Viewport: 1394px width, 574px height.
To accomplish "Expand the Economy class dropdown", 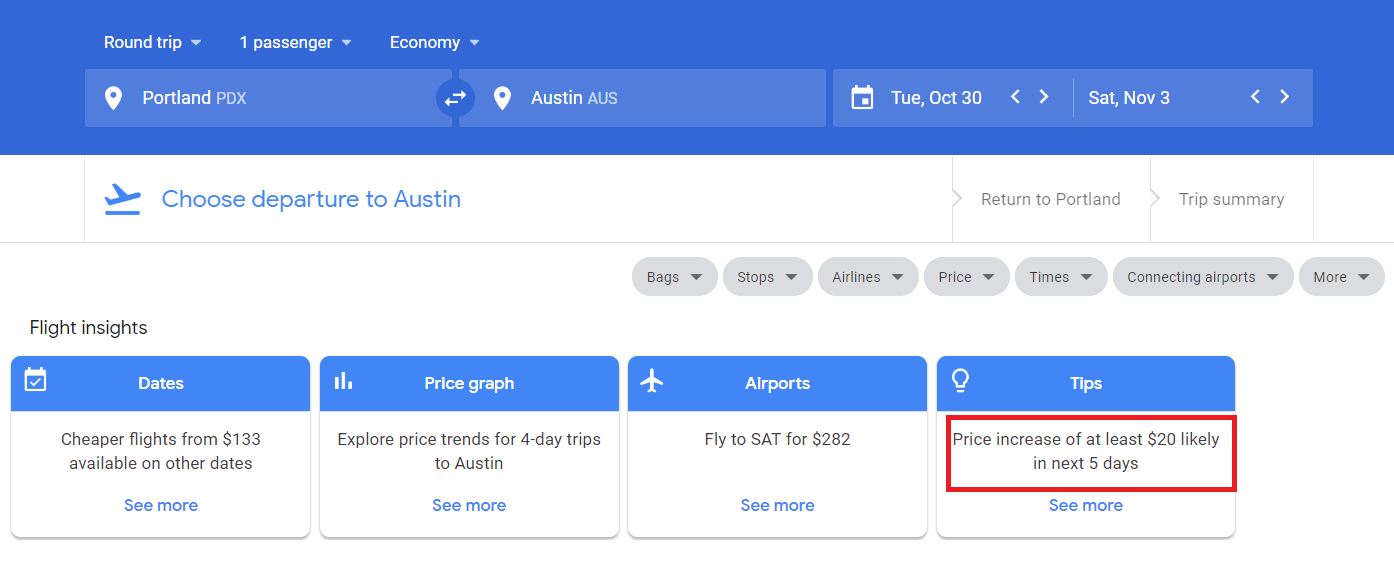I will 435,42.
